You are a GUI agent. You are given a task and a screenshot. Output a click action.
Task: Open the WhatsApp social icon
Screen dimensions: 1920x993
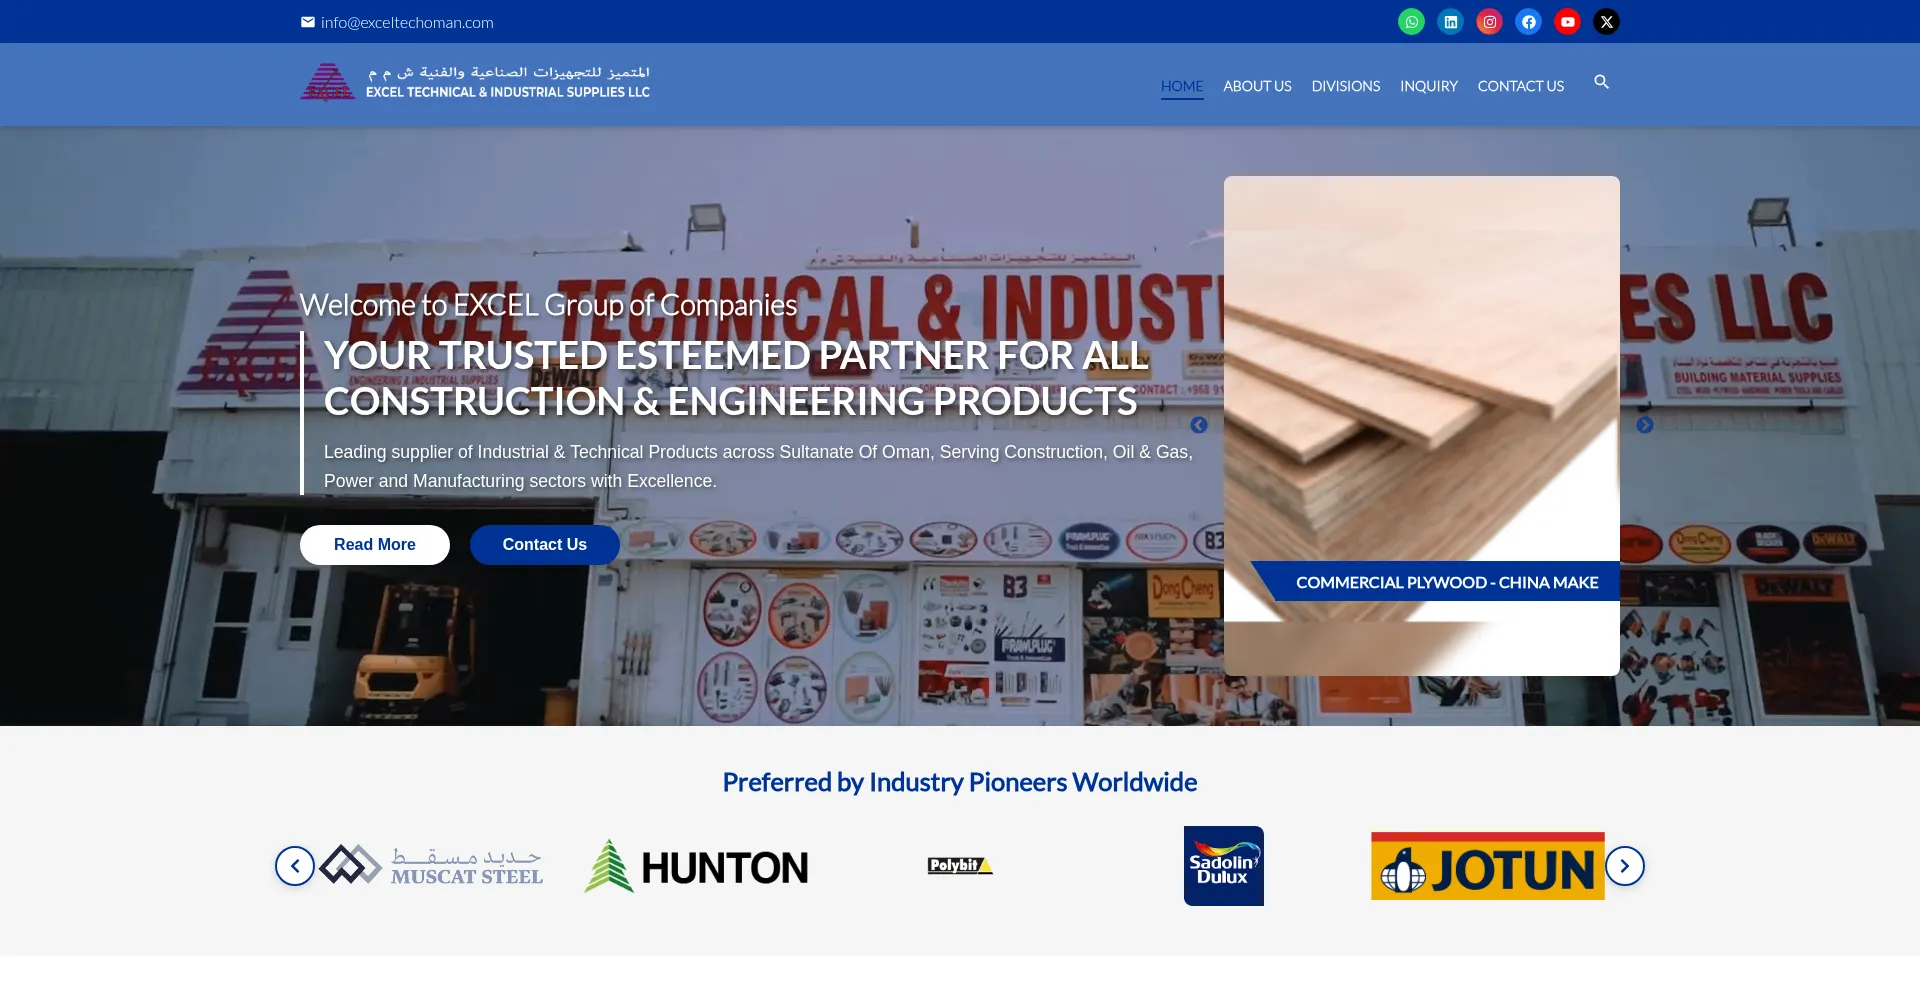pos(1411,22)
